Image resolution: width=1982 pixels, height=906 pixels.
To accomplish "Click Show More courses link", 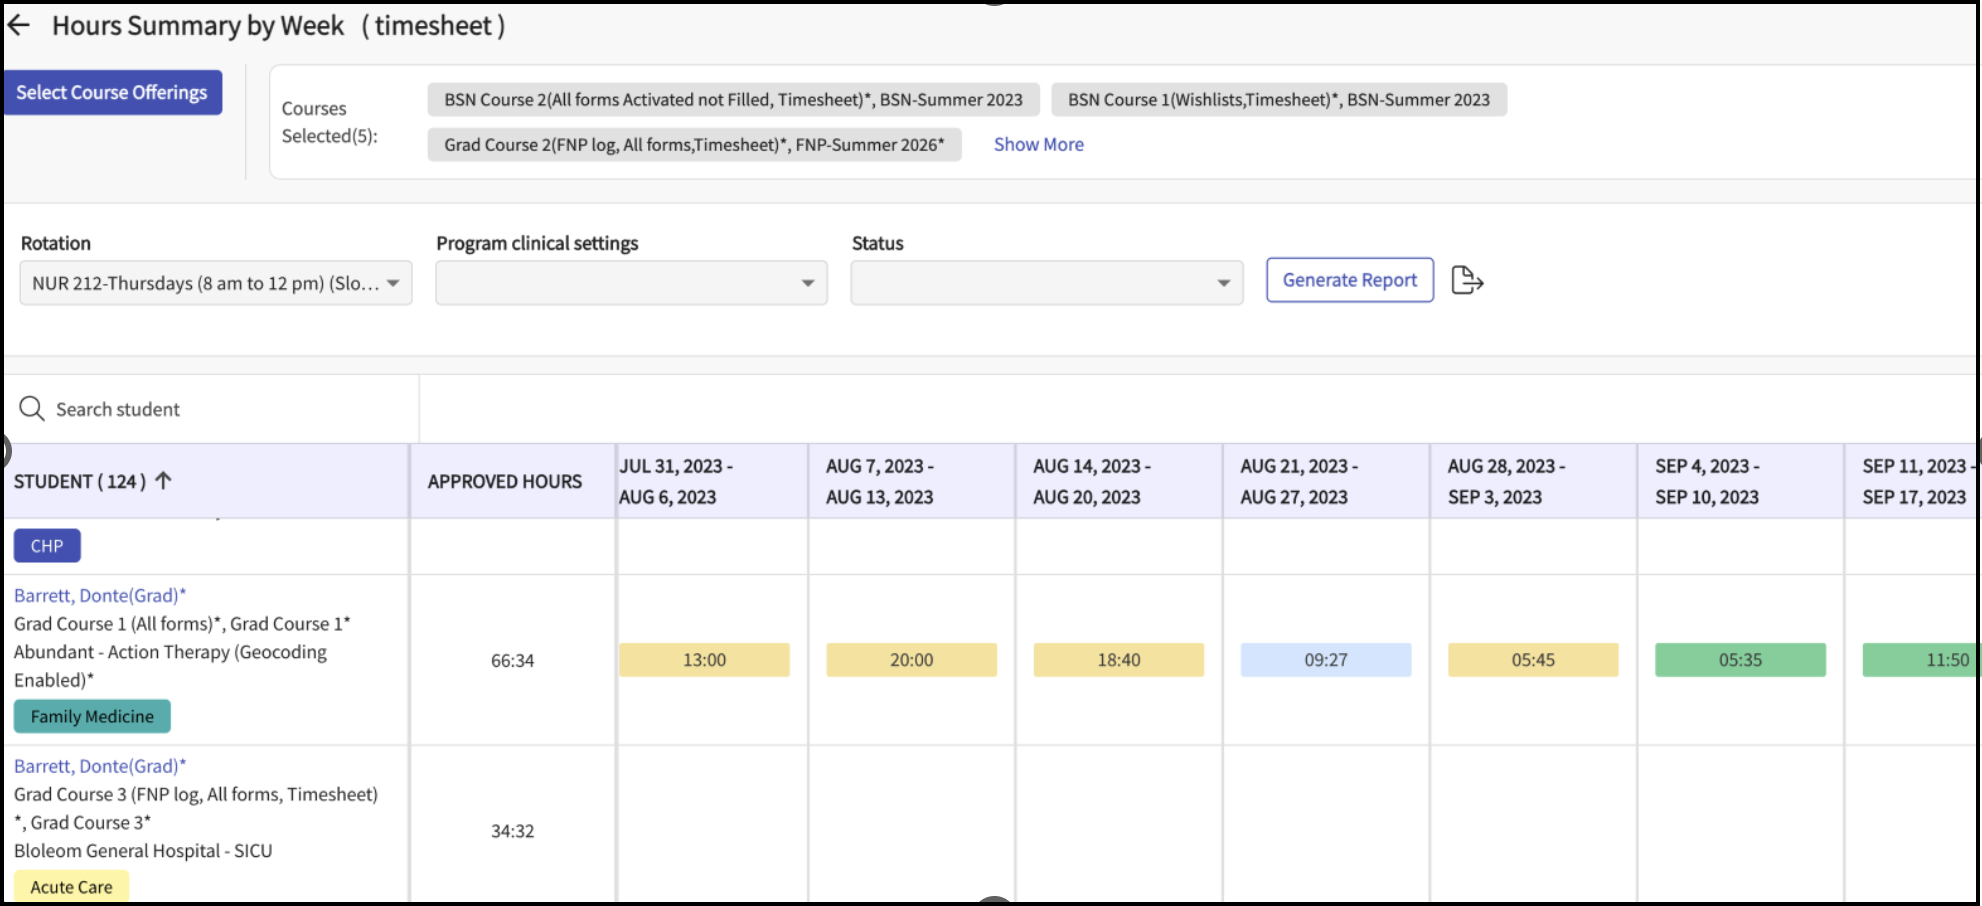I will tap(1038, 145).
